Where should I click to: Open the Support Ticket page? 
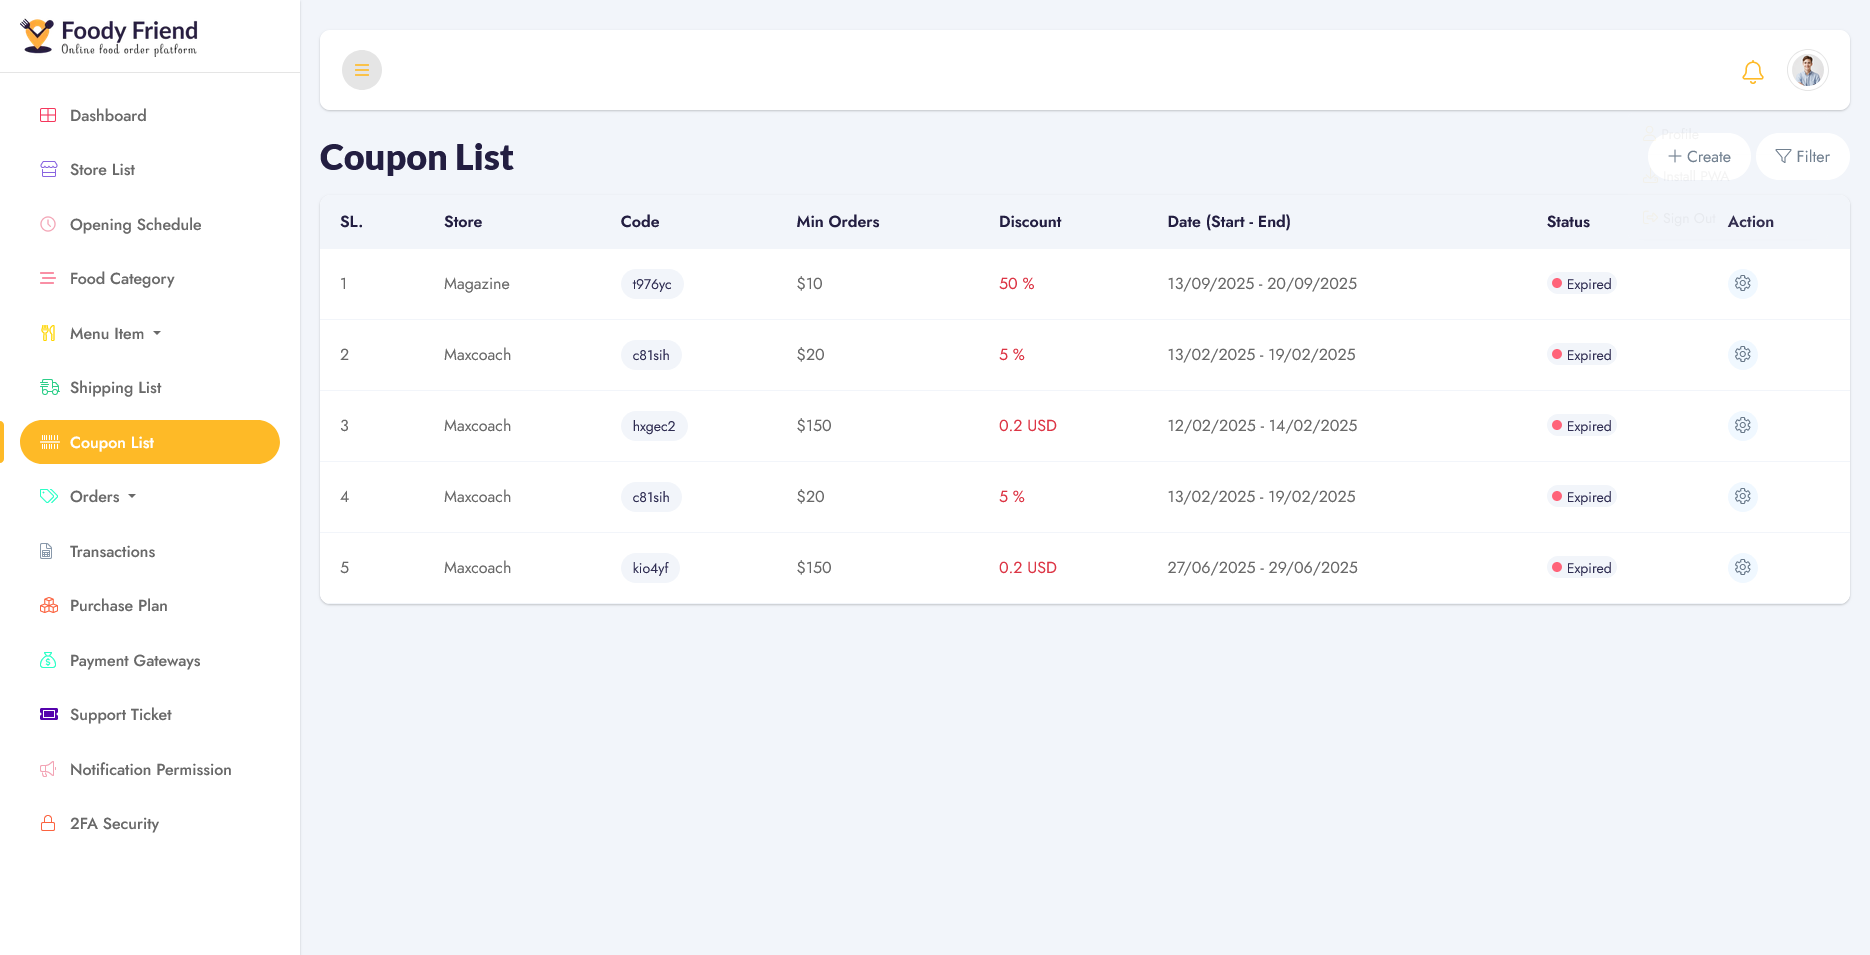tap(150, 714)
